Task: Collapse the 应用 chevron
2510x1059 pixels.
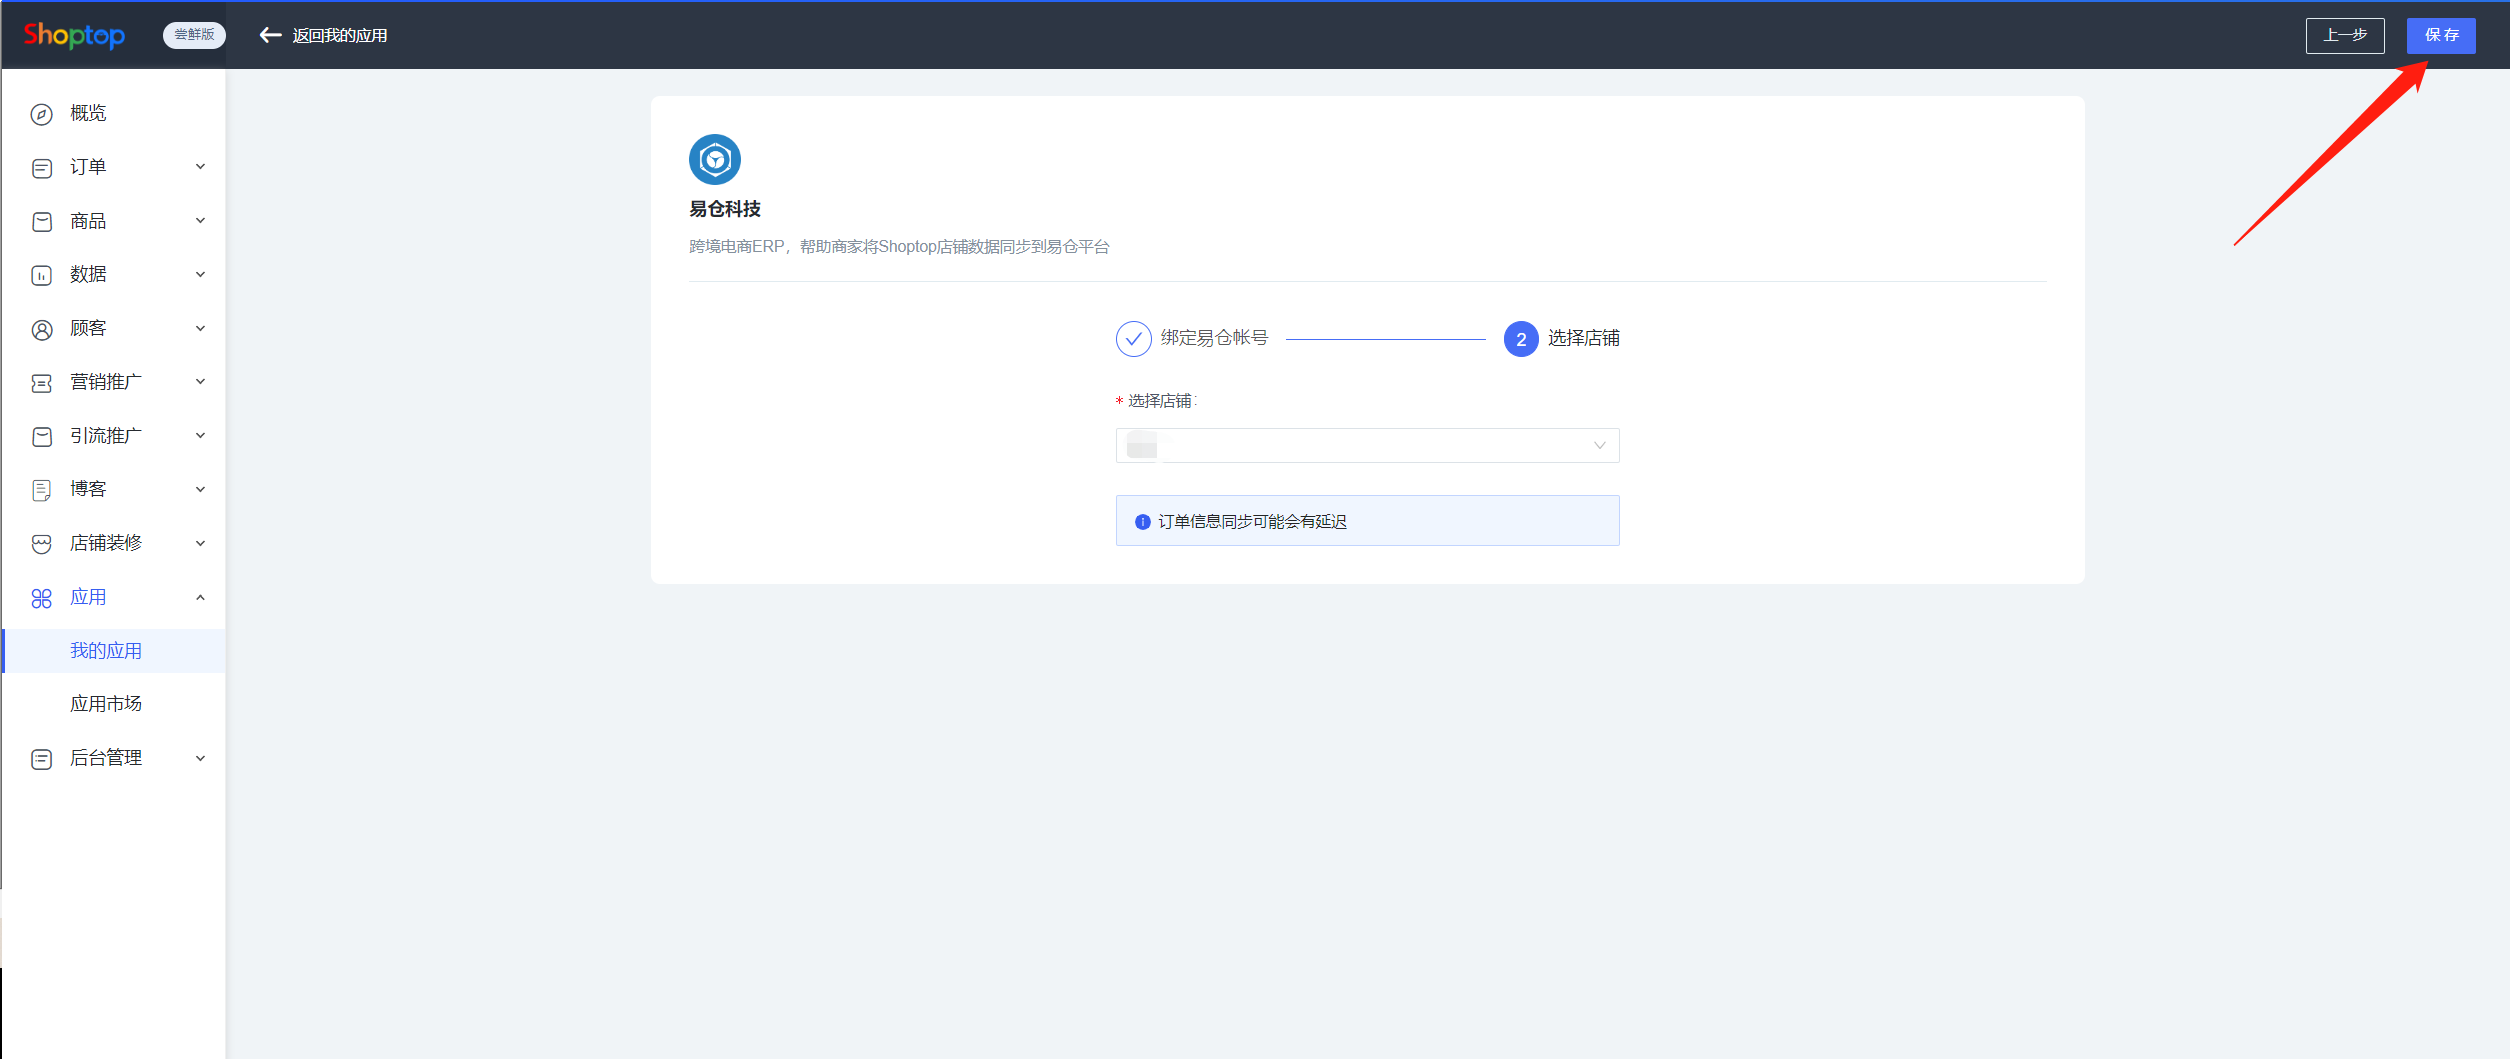Action: click(x=200, y=597)
